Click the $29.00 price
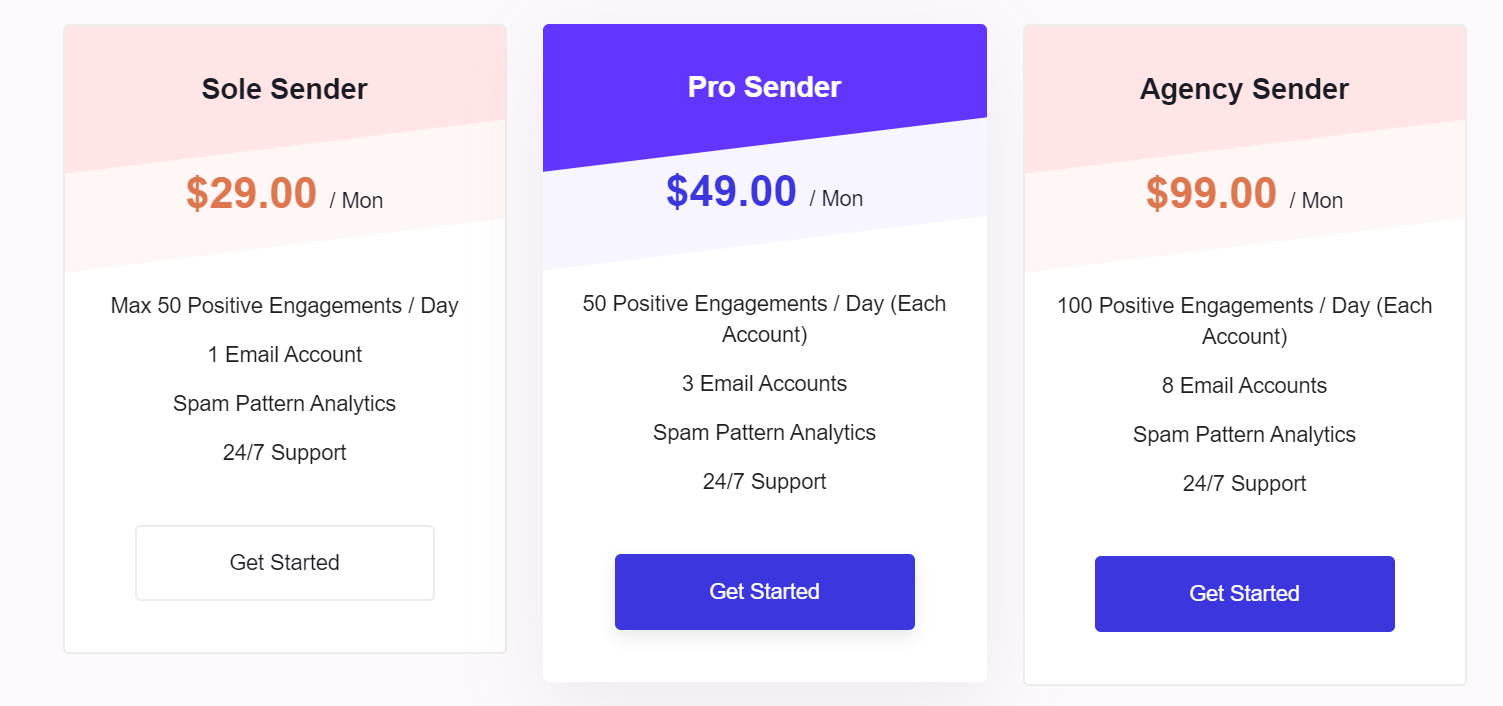This screenshot has width=1503, height=706. click(251, 193)
